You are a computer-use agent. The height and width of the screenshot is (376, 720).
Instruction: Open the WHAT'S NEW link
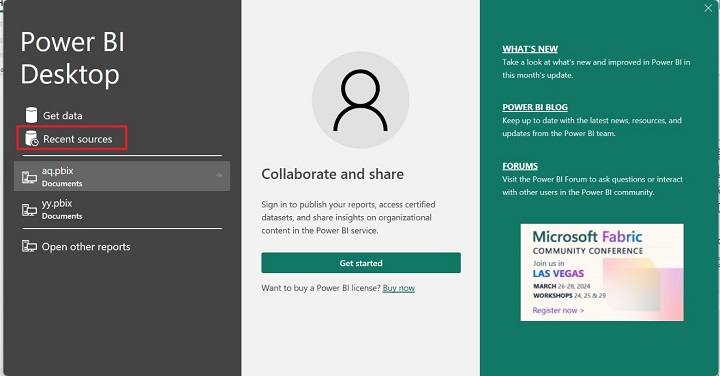pos(530,49)
